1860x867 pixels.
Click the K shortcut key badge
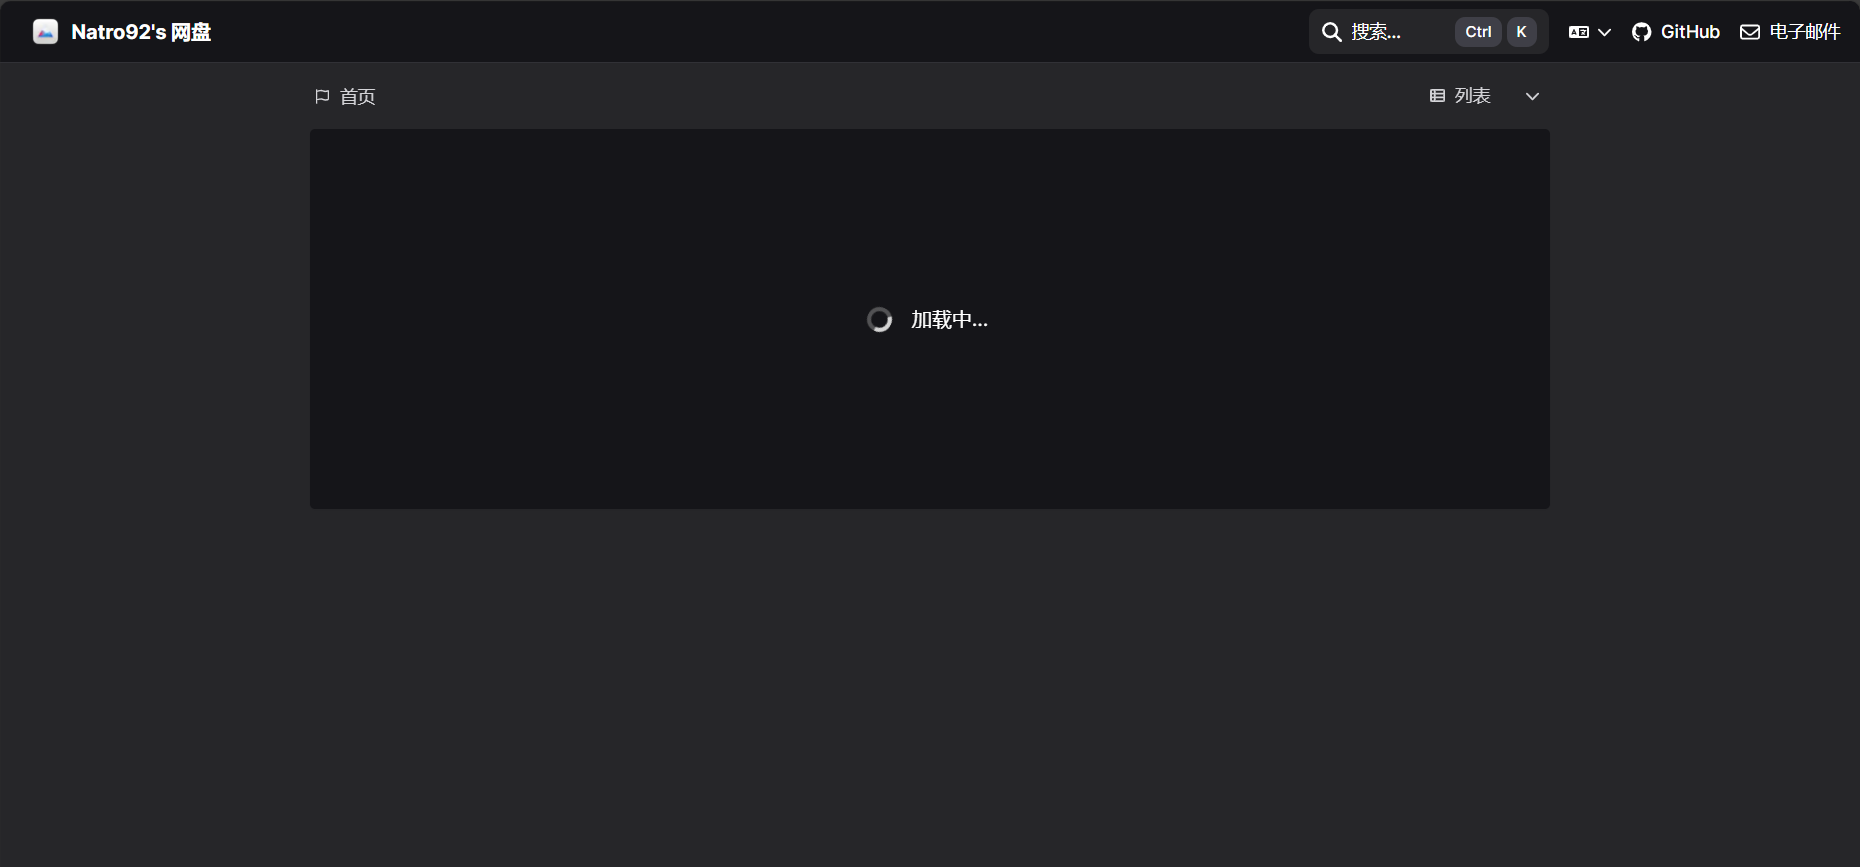coord(1521,32)
